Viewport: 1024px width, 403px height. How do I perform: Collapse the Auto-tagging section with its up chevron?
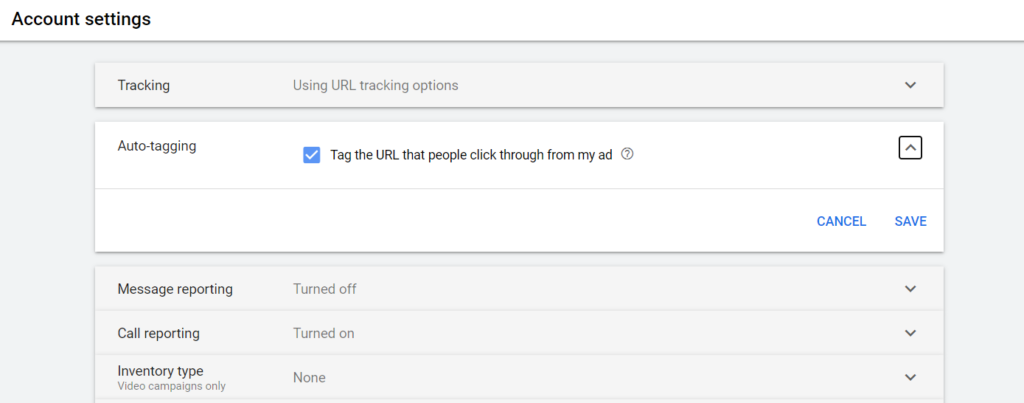[910, 147]
